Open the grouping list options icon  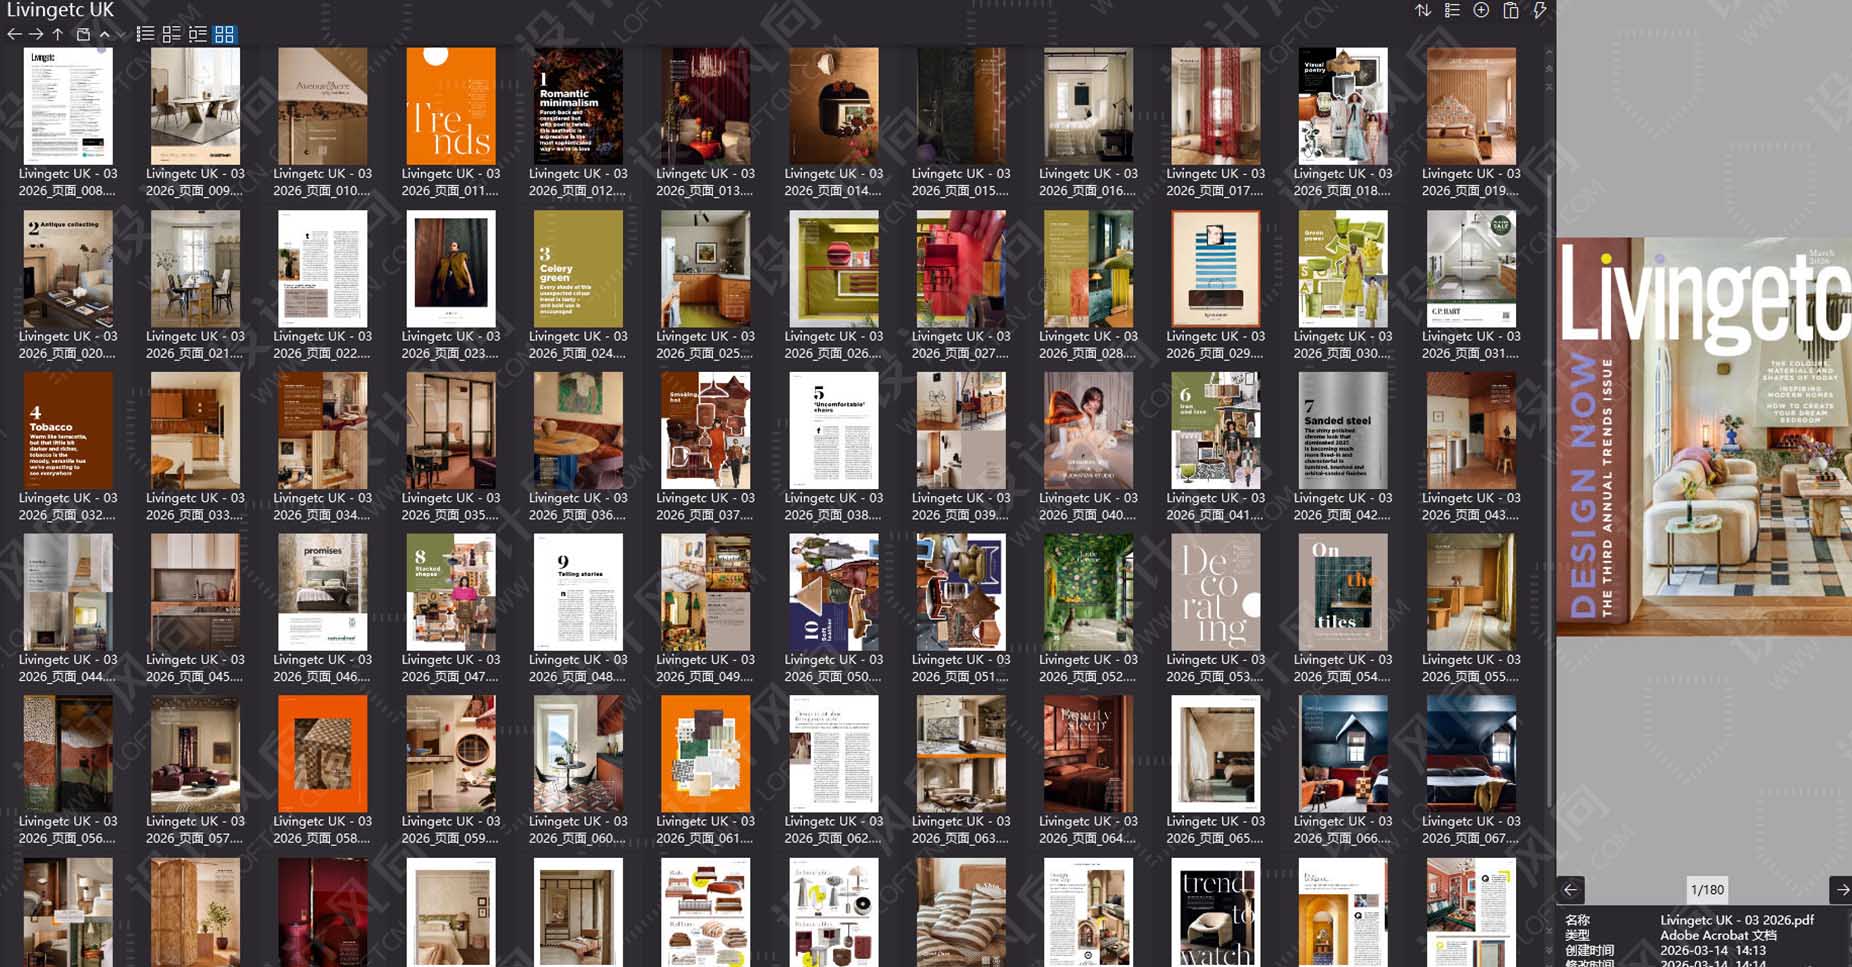1452,11
